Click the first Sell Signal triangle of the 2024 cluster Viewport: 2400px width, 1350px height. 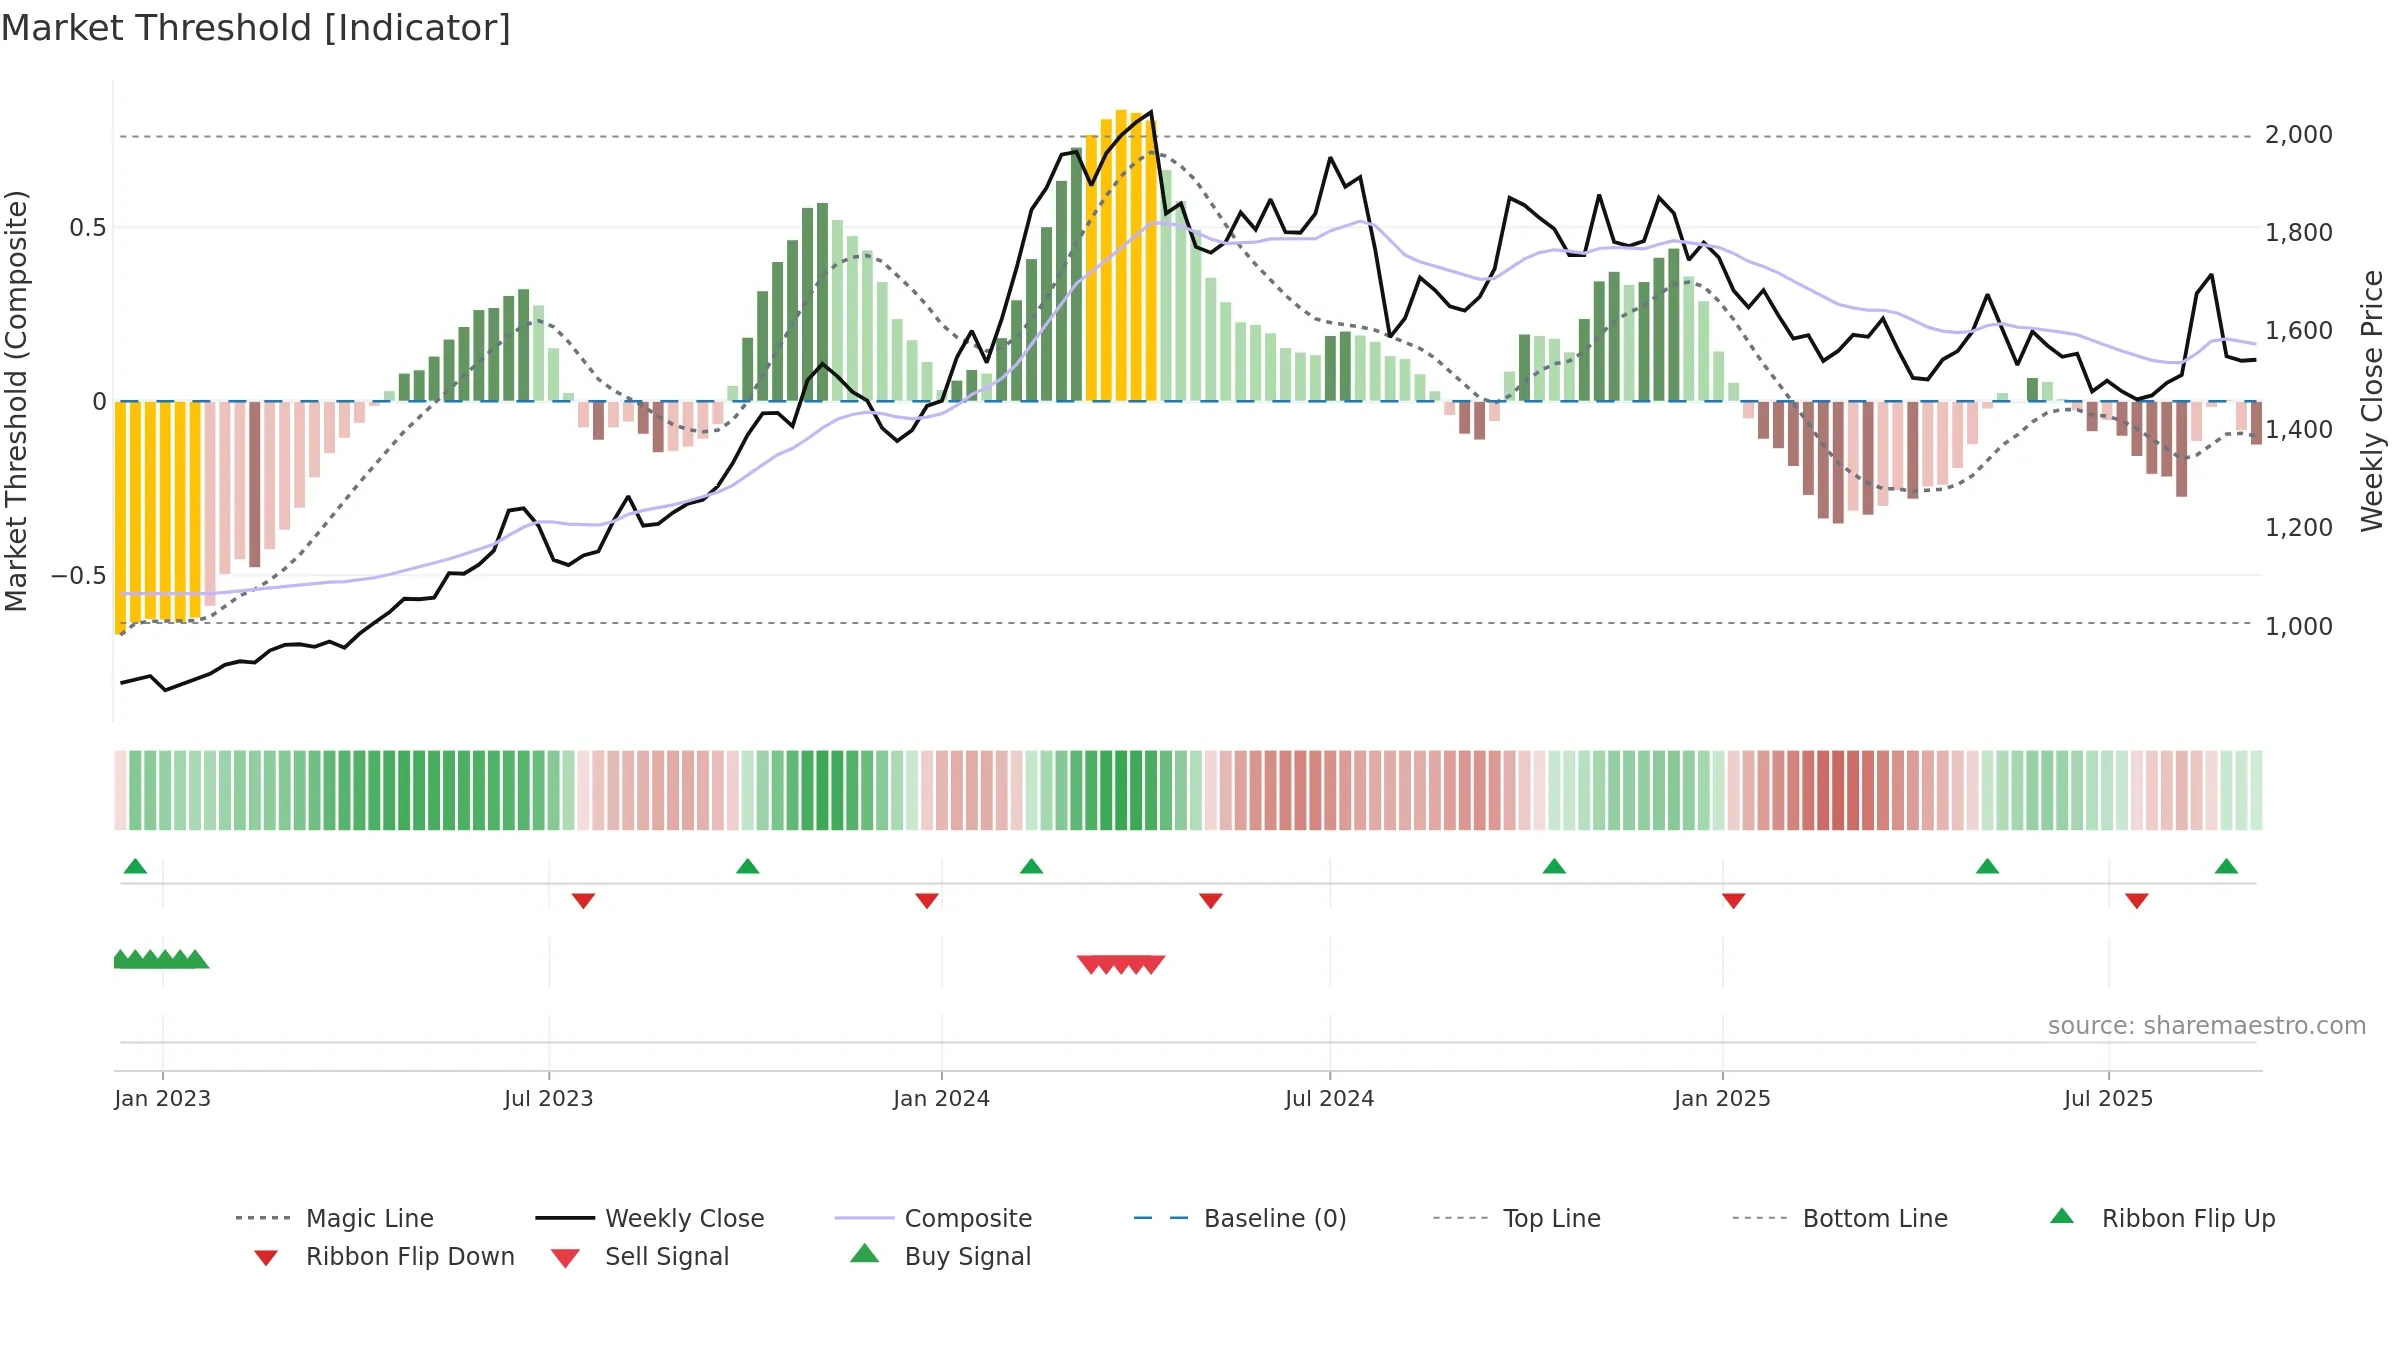click(x=1090, y=964)
